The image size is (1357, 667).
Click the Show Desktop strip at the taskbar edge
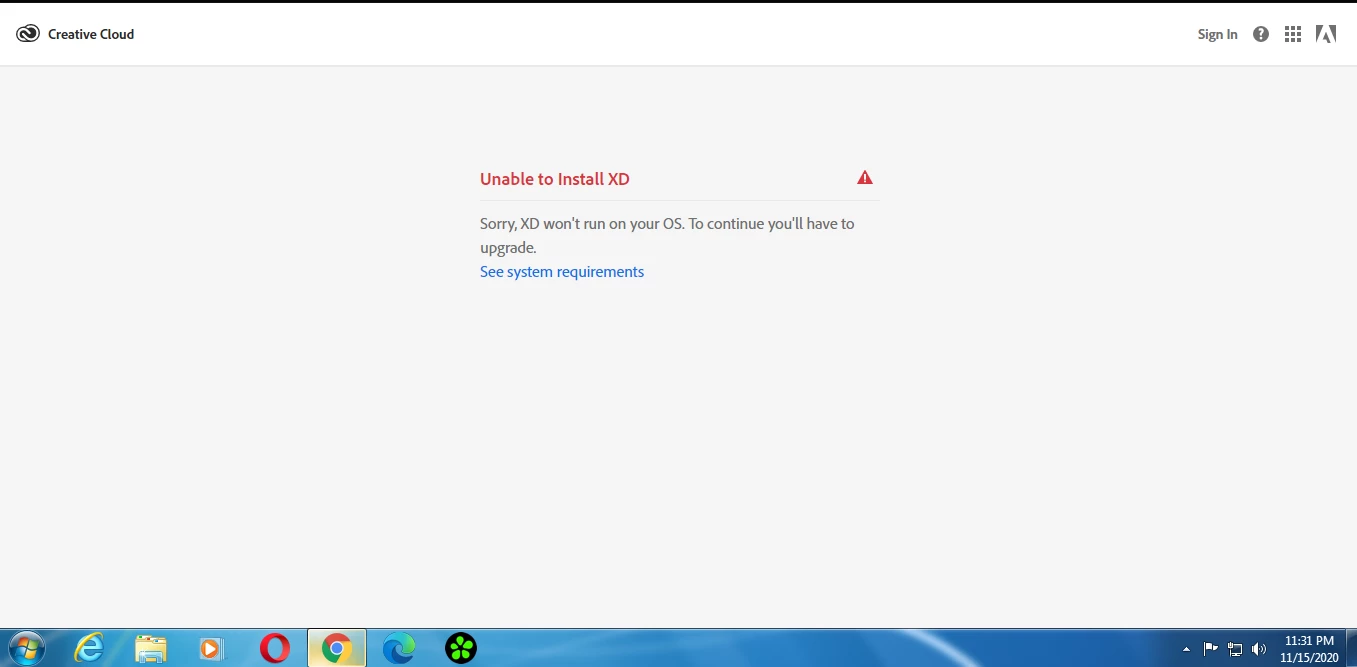(1351, 648)
